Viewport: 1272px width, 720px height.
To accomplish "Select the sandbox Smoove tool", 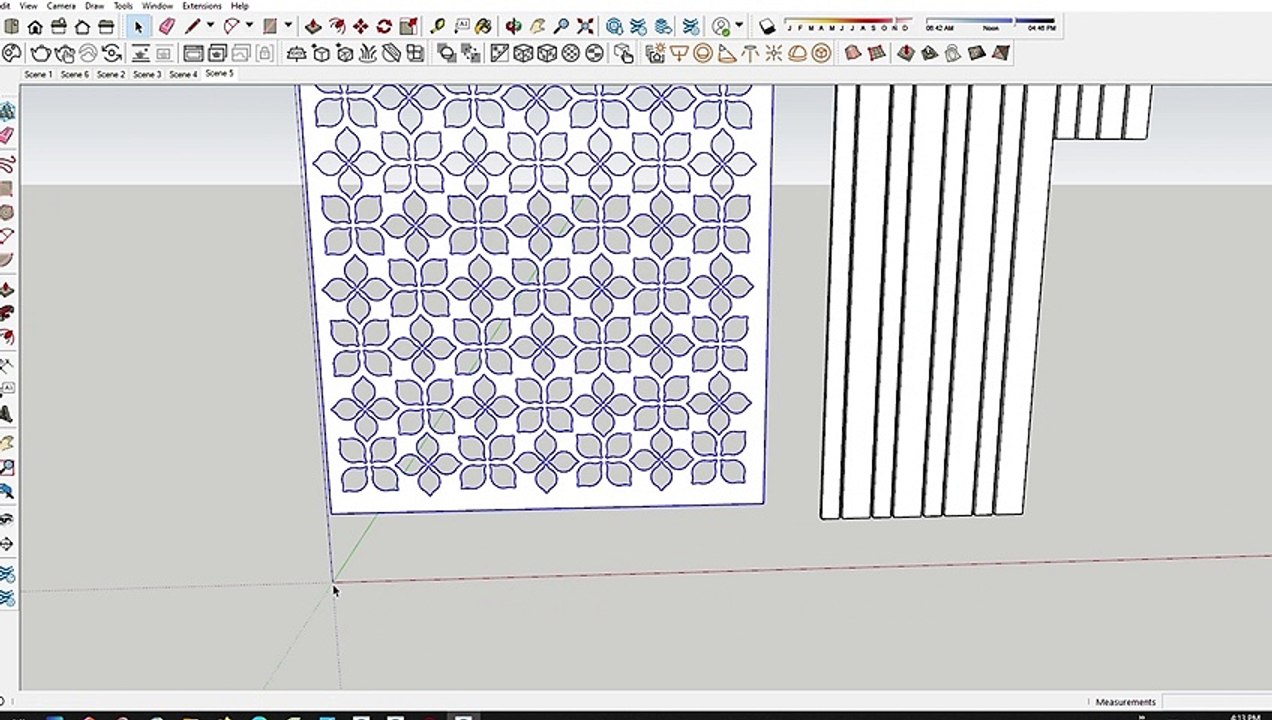I will tap(906, 53).
